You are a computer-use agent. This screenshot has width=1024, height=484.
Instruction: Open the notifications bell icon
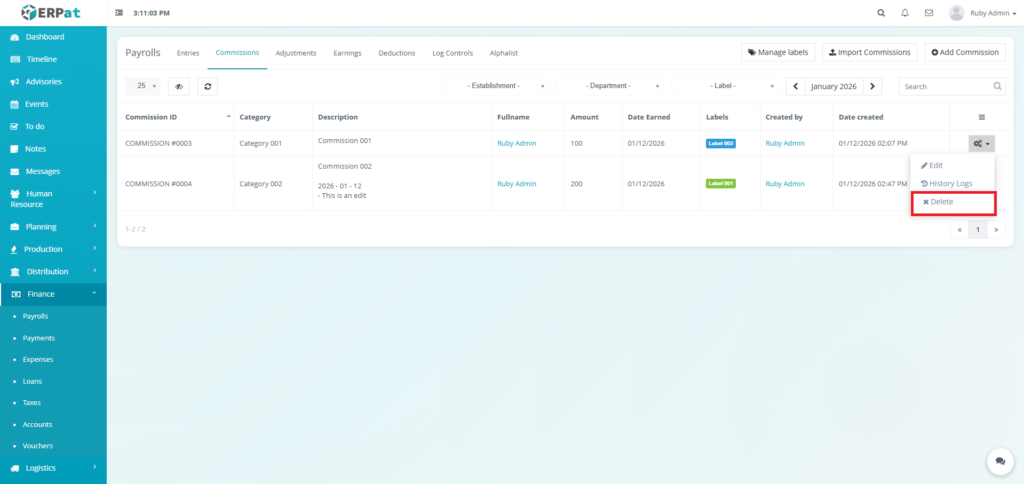pyautogui.click(x=905, y=13)
